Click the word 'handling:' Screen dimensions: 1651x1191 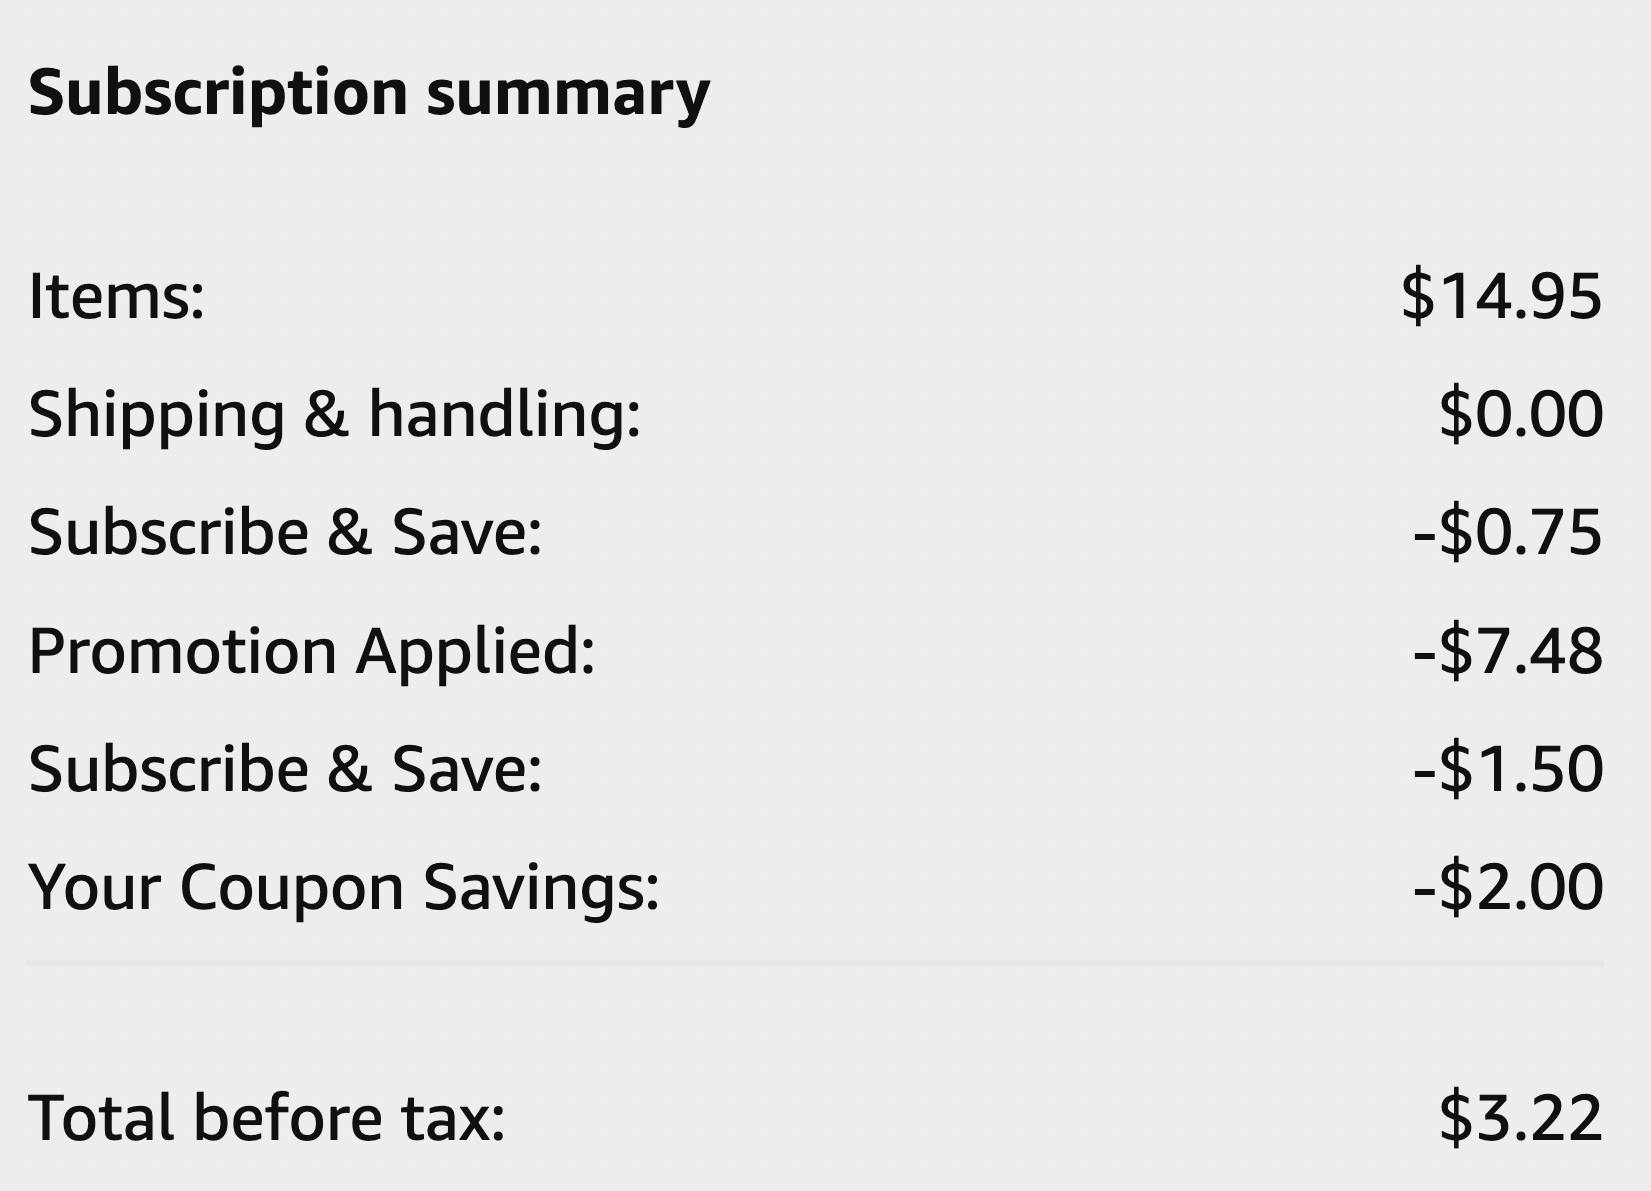tap(504, 414)
